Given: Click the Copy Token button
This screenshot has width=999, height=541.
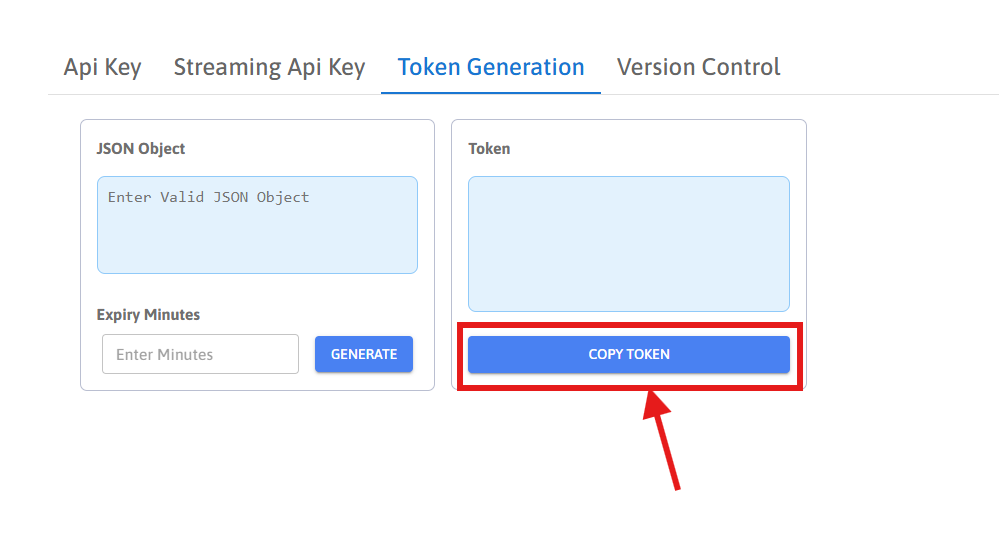Looking at the screenshot, I should click(628, 354).
